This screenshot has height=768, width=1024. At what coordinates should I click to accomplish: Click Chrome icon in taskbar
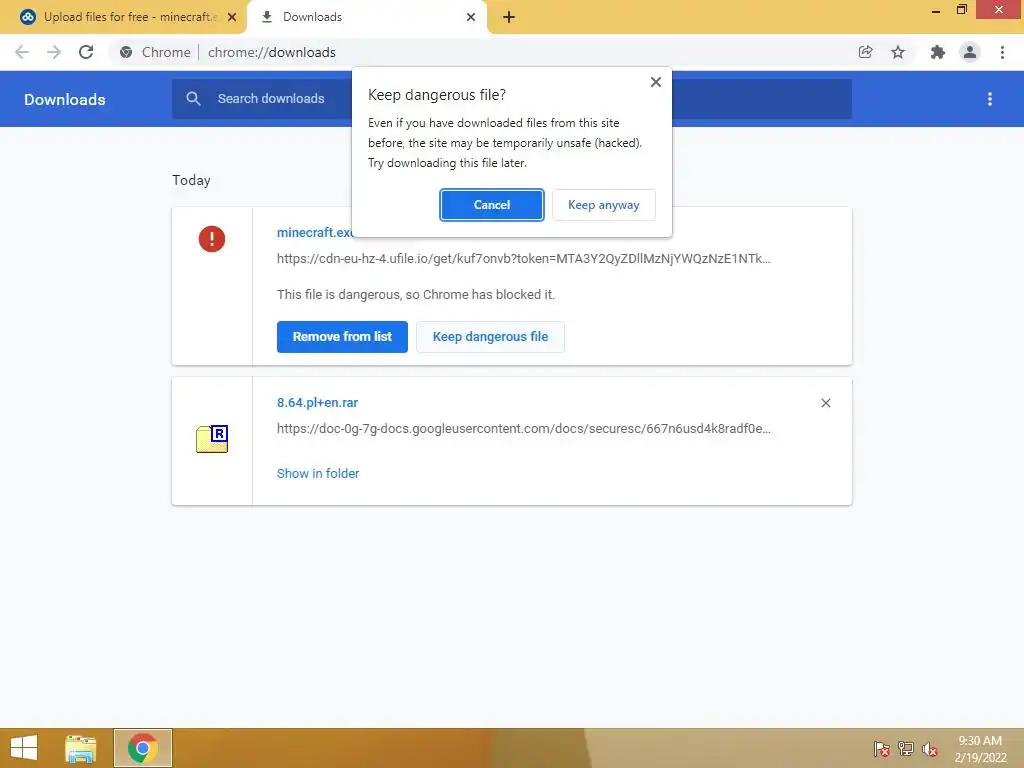tap(143, 748)
